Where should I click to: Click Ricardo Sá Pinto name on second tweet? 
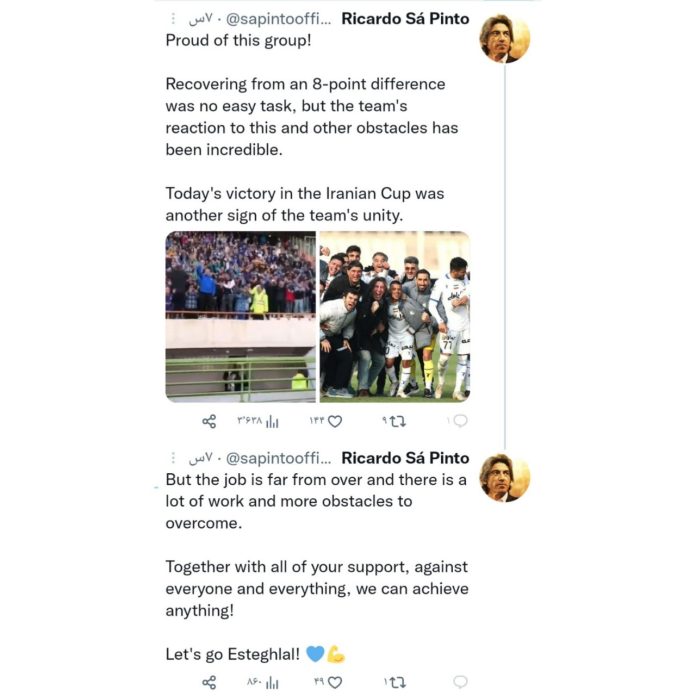(x=405, y=458)
